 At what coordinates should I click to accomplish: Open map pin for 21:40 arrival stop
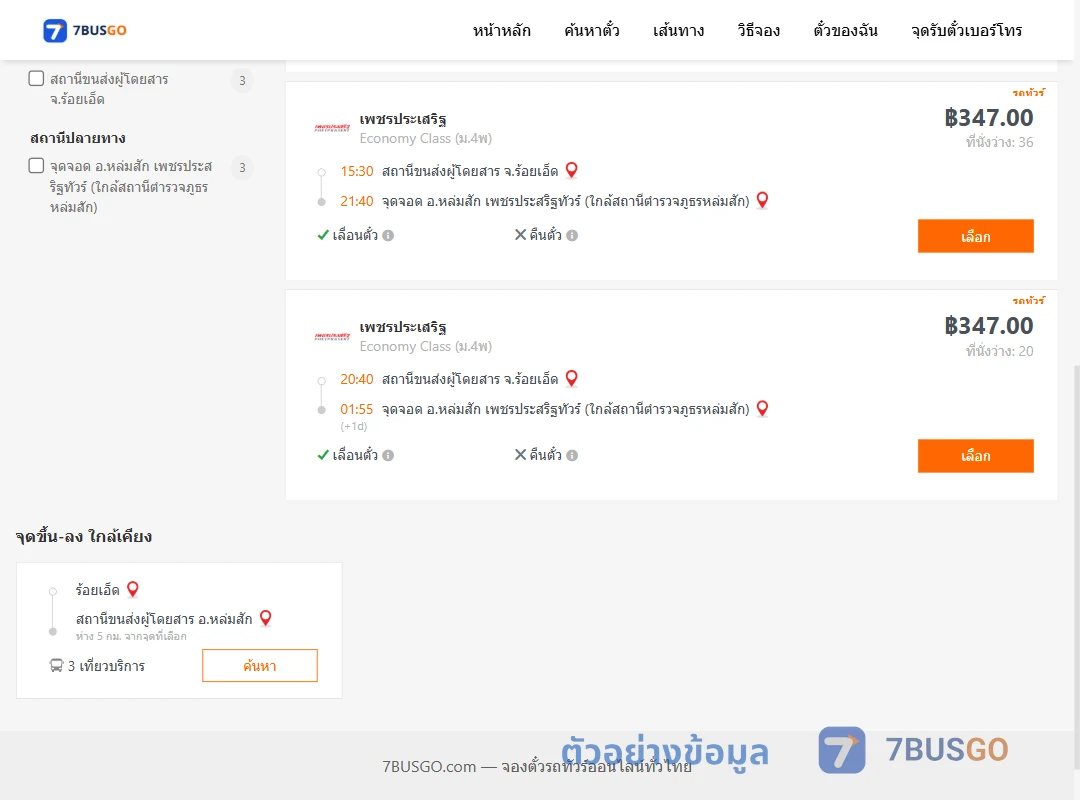762,200
